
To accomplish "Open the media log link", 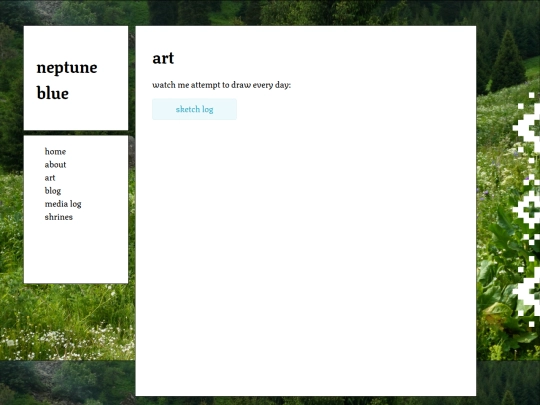I will coord(63,204).
